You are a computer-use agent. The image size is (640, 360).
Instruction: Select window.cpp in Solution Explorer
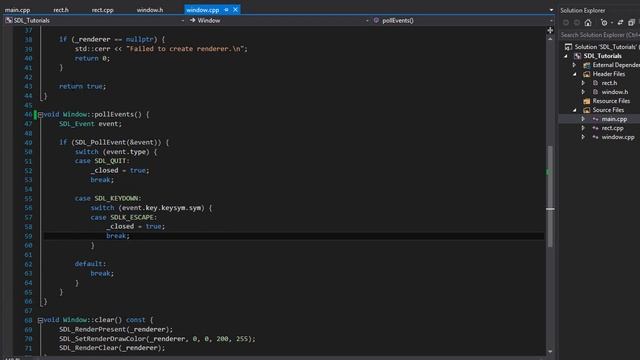618,137
